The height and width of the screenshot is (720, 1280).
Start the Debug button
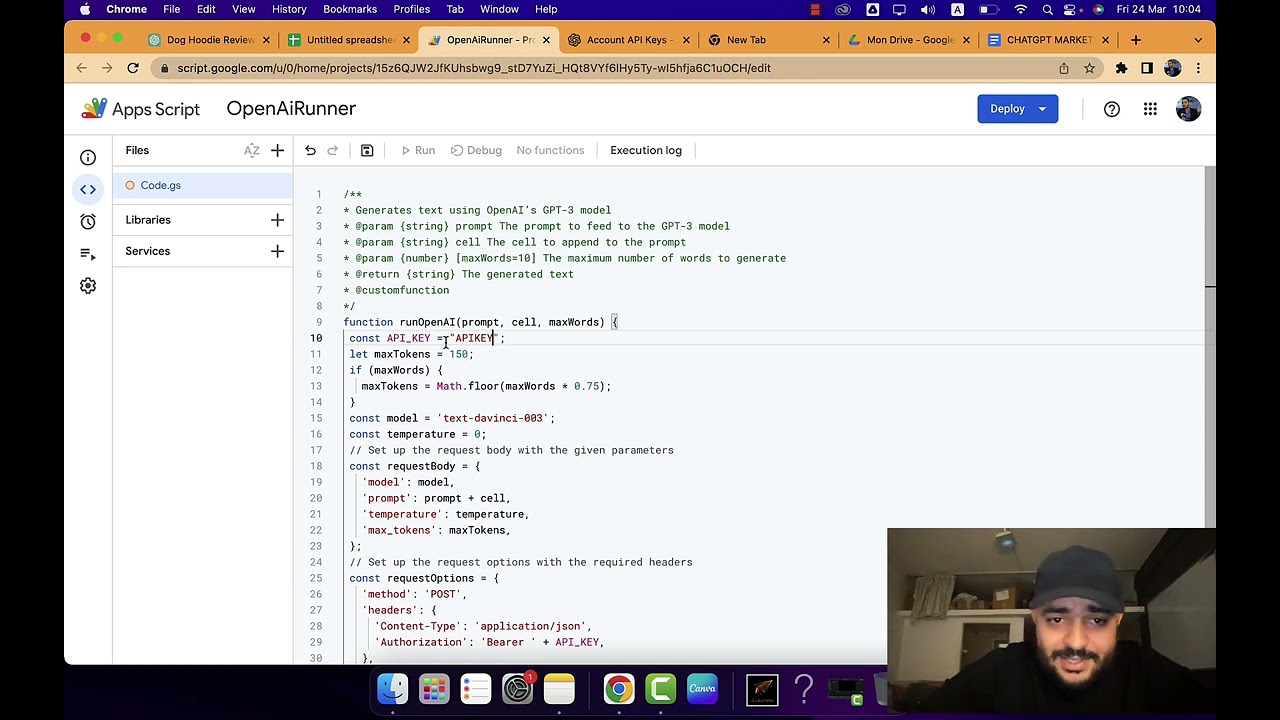pos(476,150)
